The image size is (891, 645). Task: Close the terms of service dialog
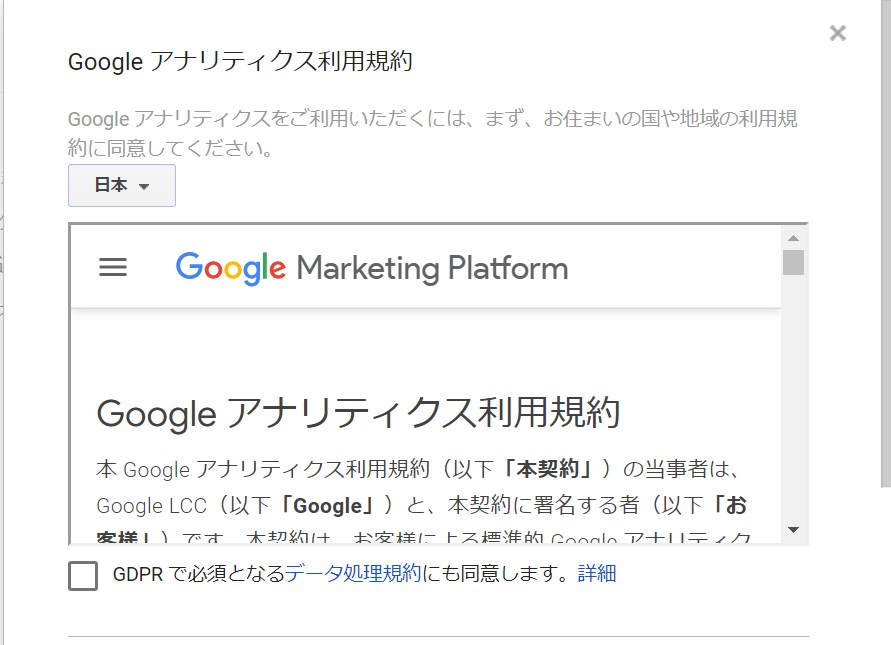[x=838, y=33]
